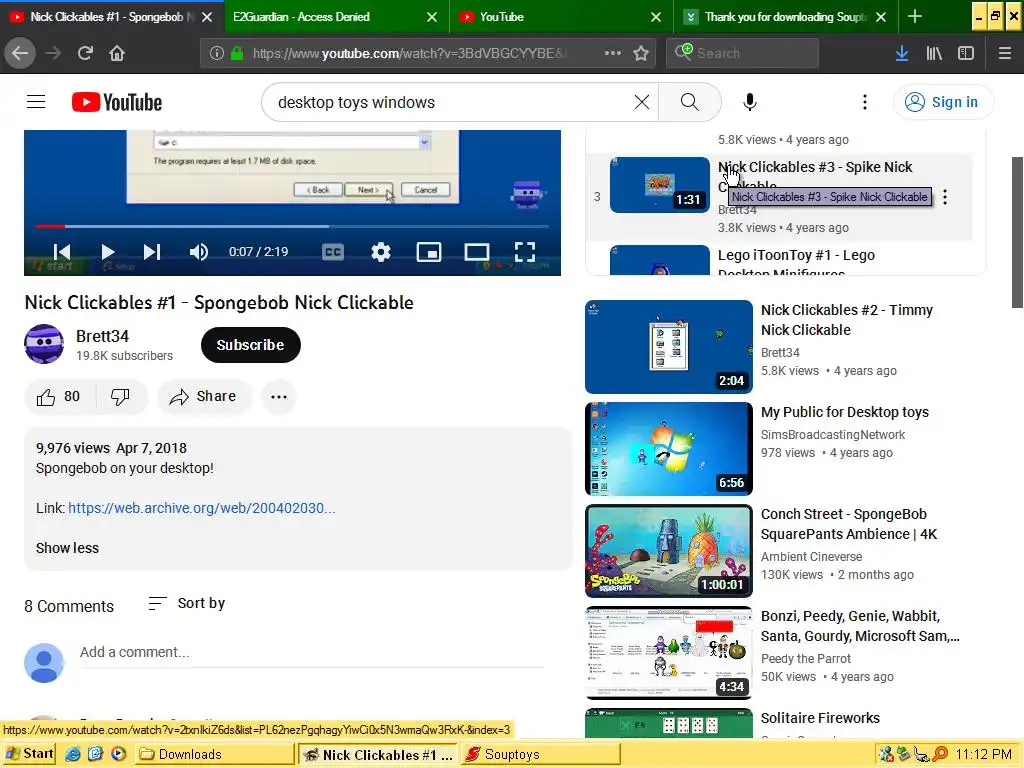1024x768 pixels.
Task: Like the video with thumbs up
Action: pyautogui.click(x=59, y=396)
